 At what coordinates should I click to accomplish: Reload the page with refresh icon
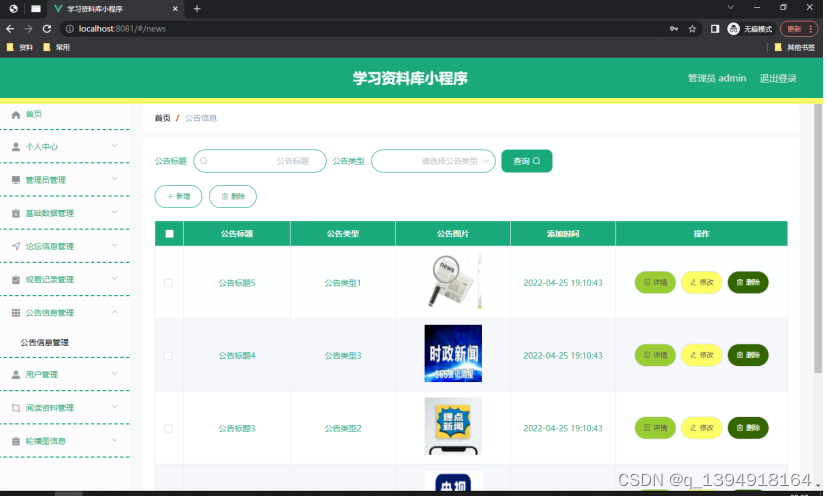pos(47,29)
